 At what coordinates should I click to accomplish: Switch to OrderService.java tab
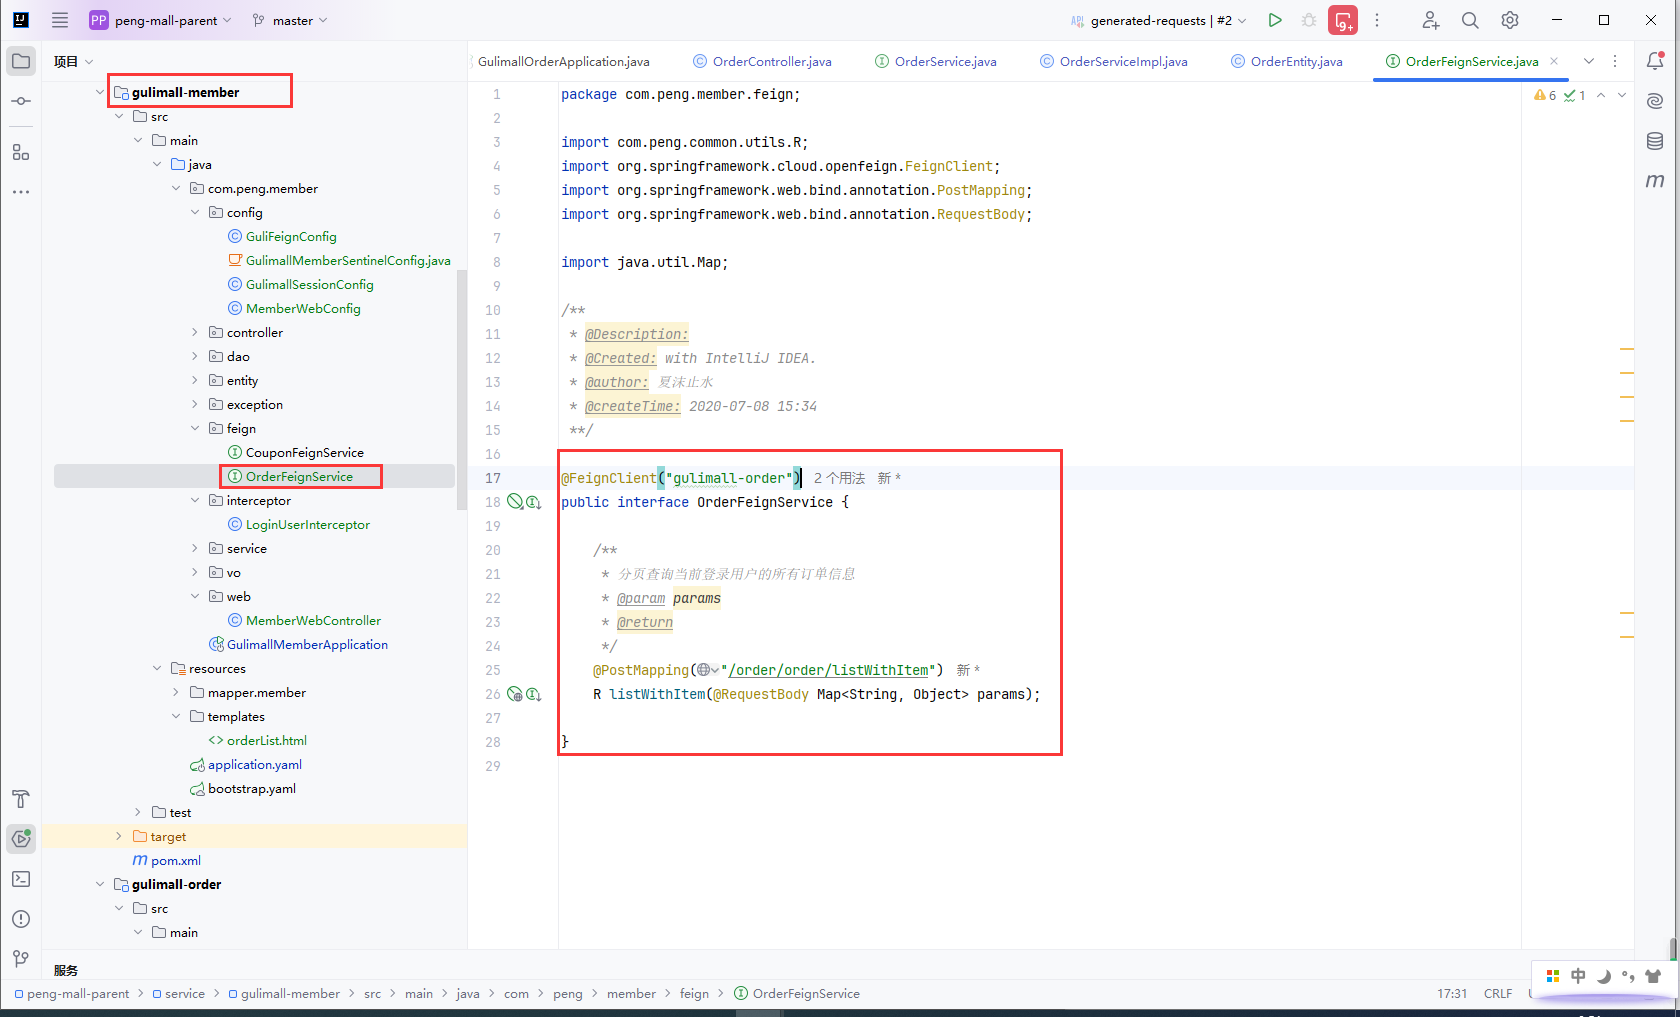936,61
